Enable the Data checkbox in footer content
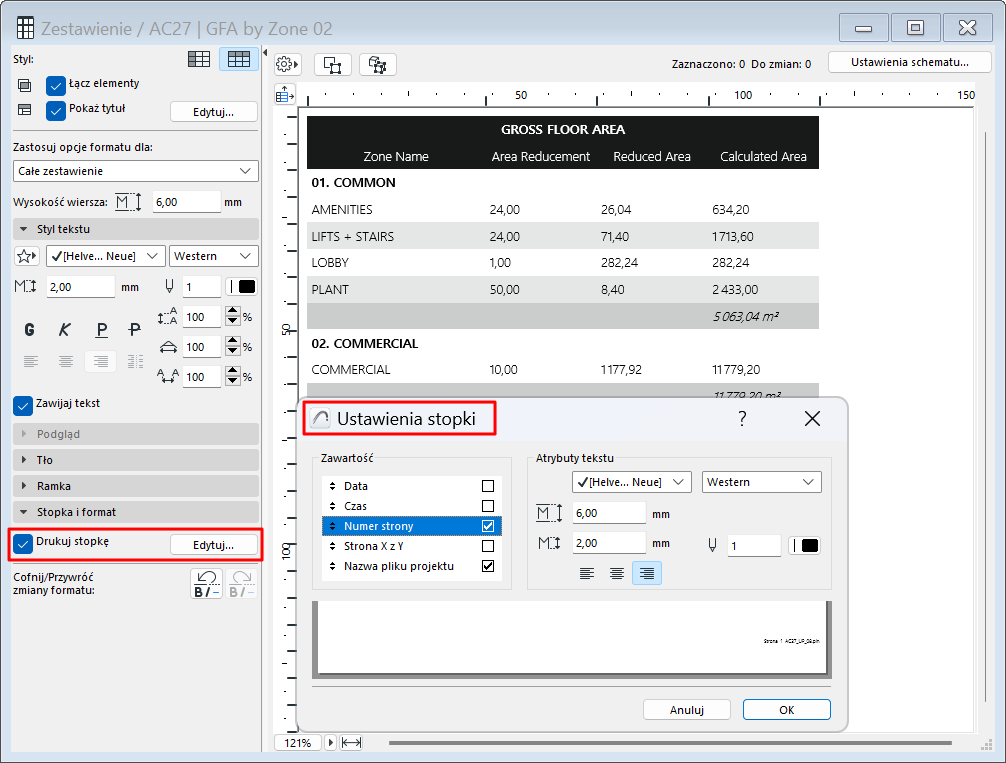1006x763 pixels. pyautogui.click(x=488, y=486)
